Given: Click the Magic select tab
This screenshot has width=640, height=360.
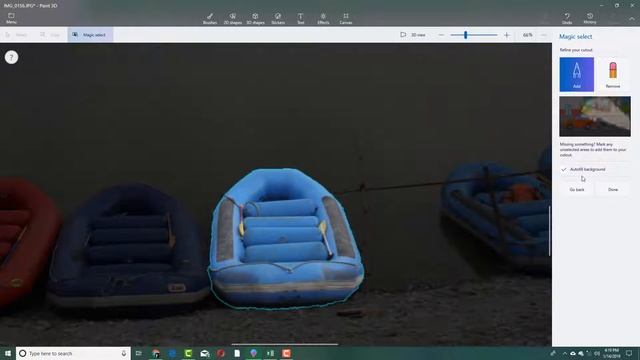Looking at the screenshot, I should (90, 35).
